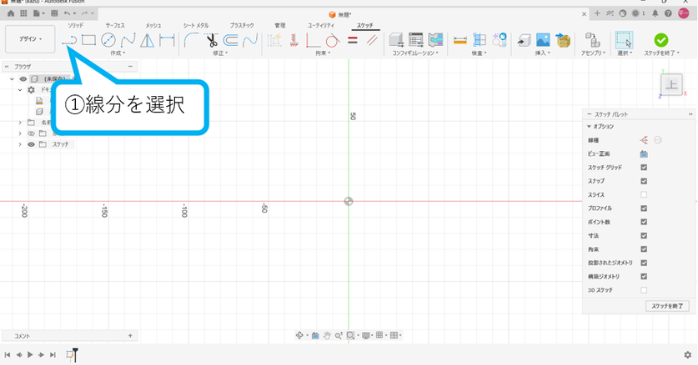Collapse the Options section in sketch palette

coord(589,126)
